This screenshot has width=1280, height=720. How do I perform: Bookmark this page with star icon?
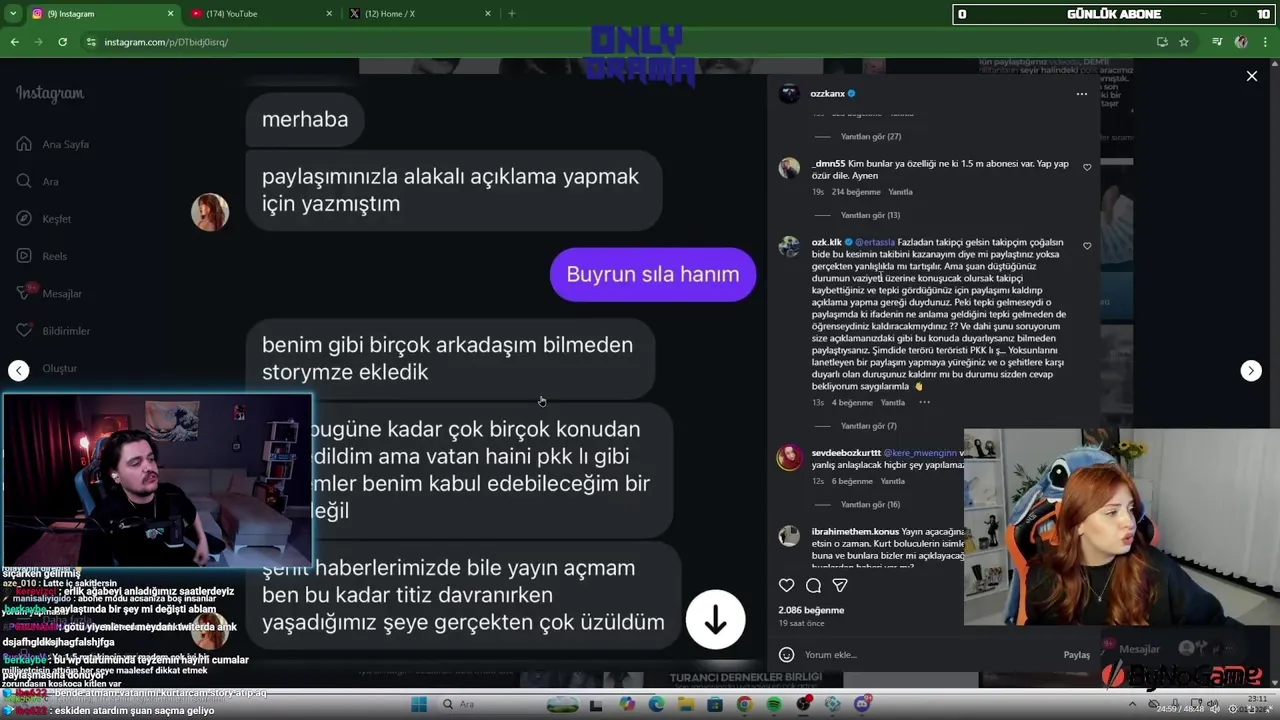pyautogui.click(x=1184, y=42)
